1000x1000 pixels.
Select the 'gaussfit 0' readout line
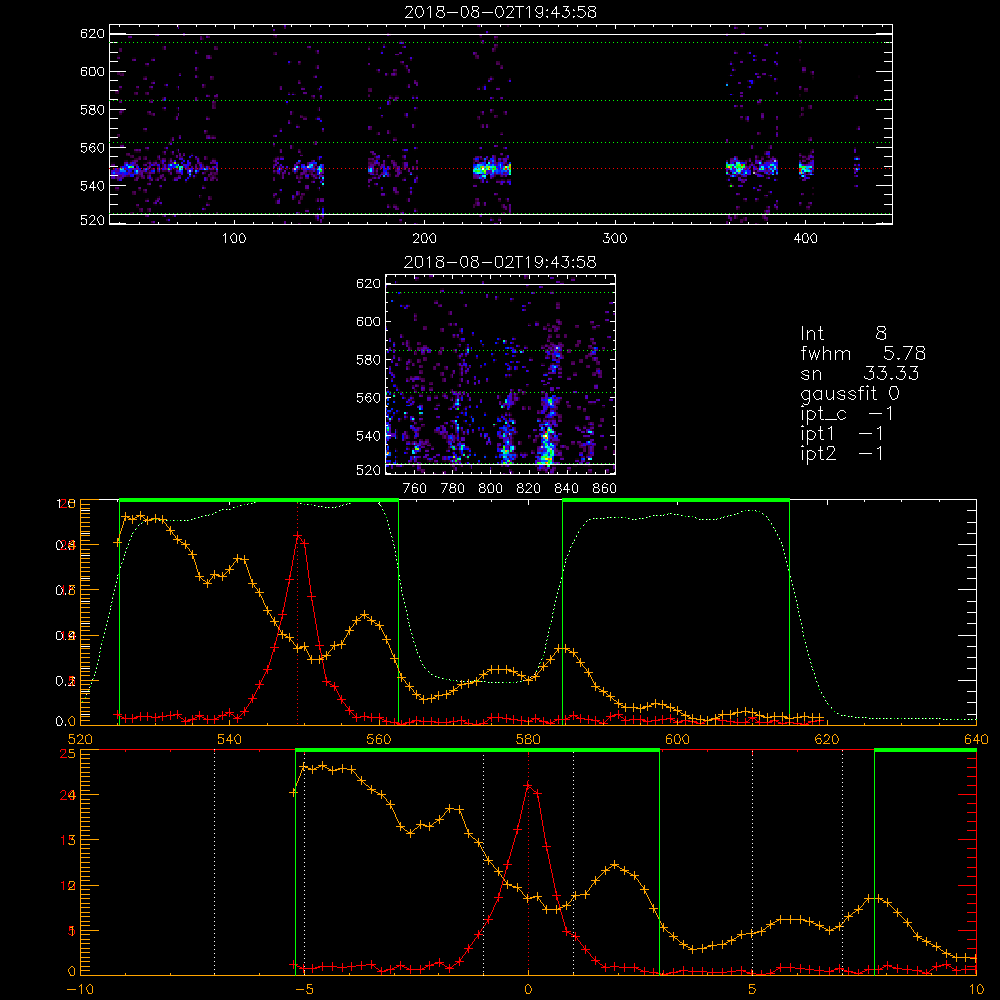[850, 393]
